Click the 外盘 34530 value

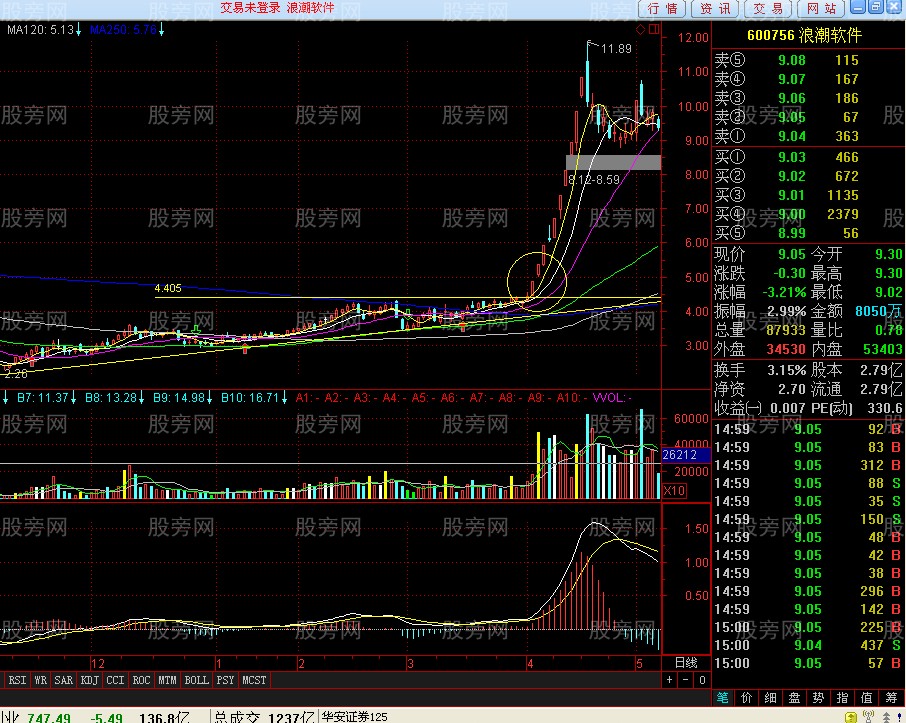(x=786, y=349)
